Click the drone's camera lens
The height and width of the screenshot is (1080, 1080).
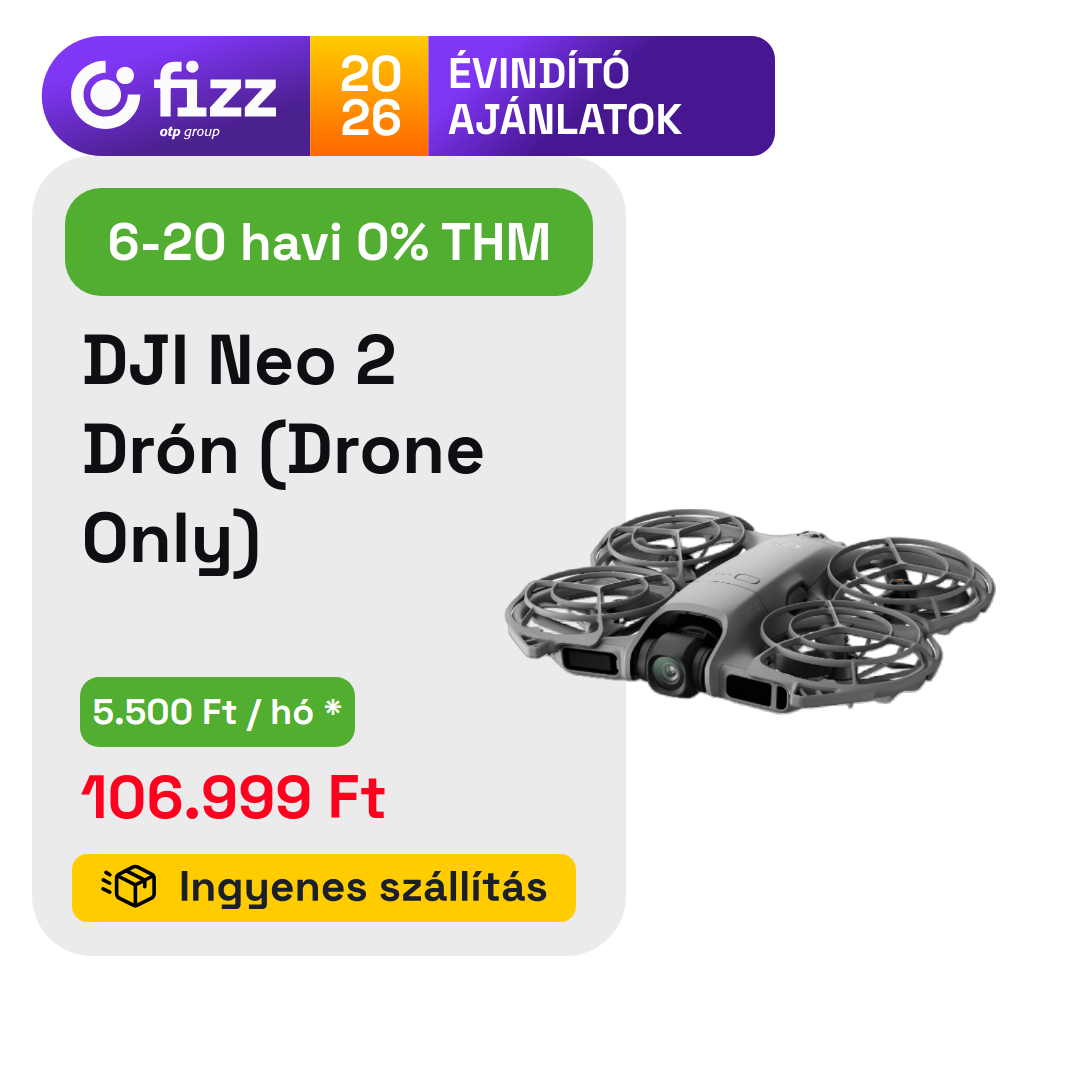tap(667, 672)
